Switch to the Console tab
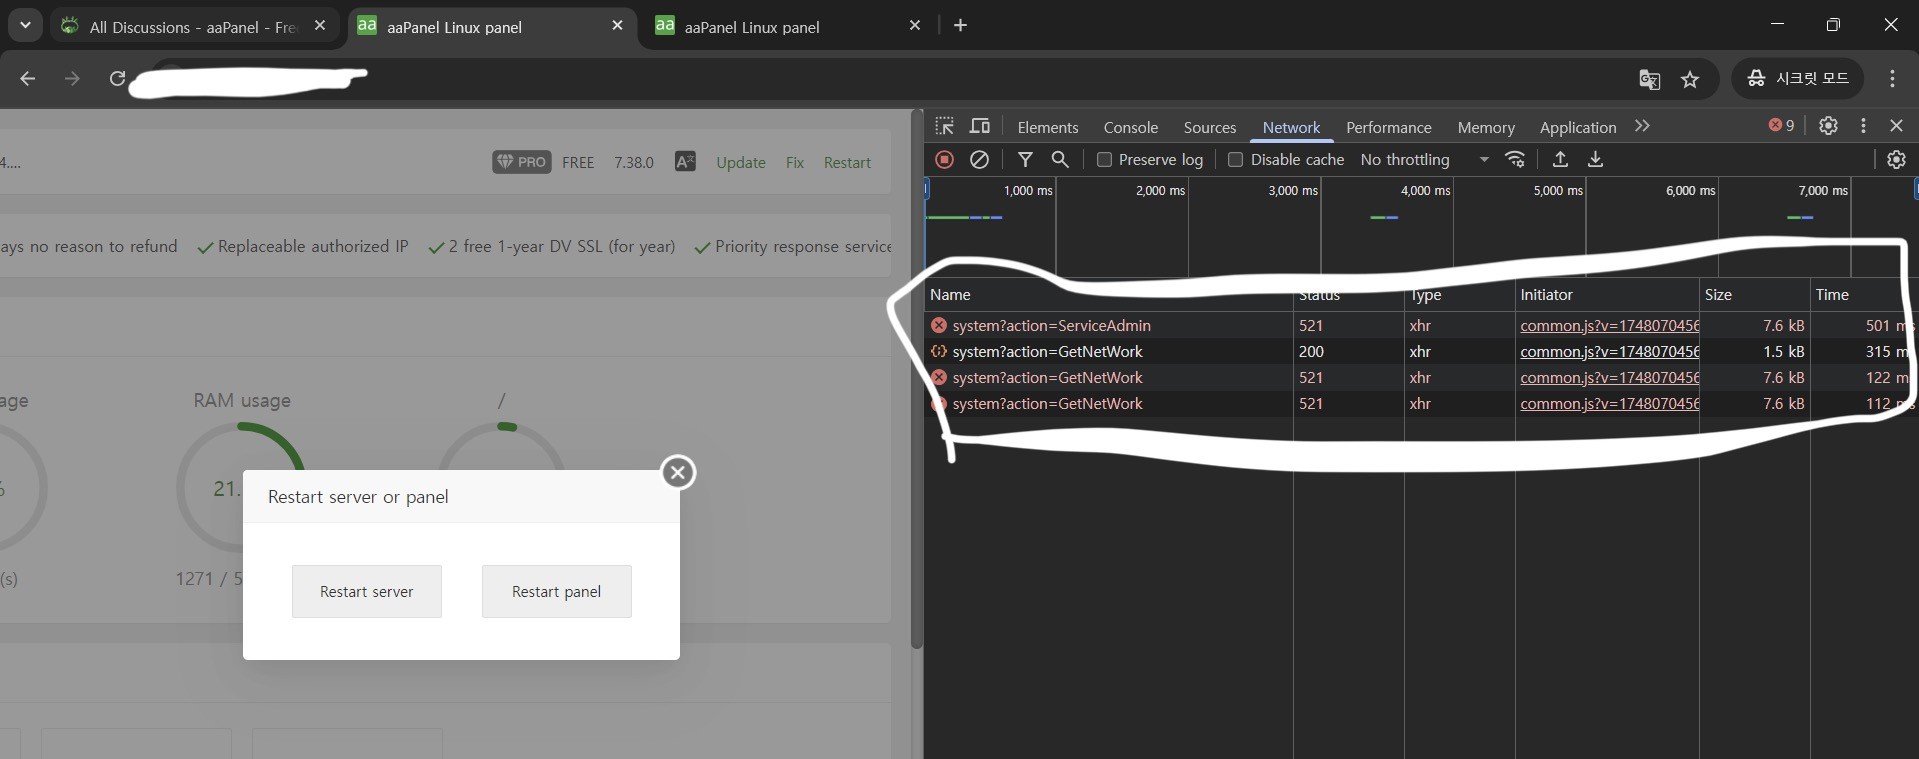1919x759 pixels. click(1130, 128)
